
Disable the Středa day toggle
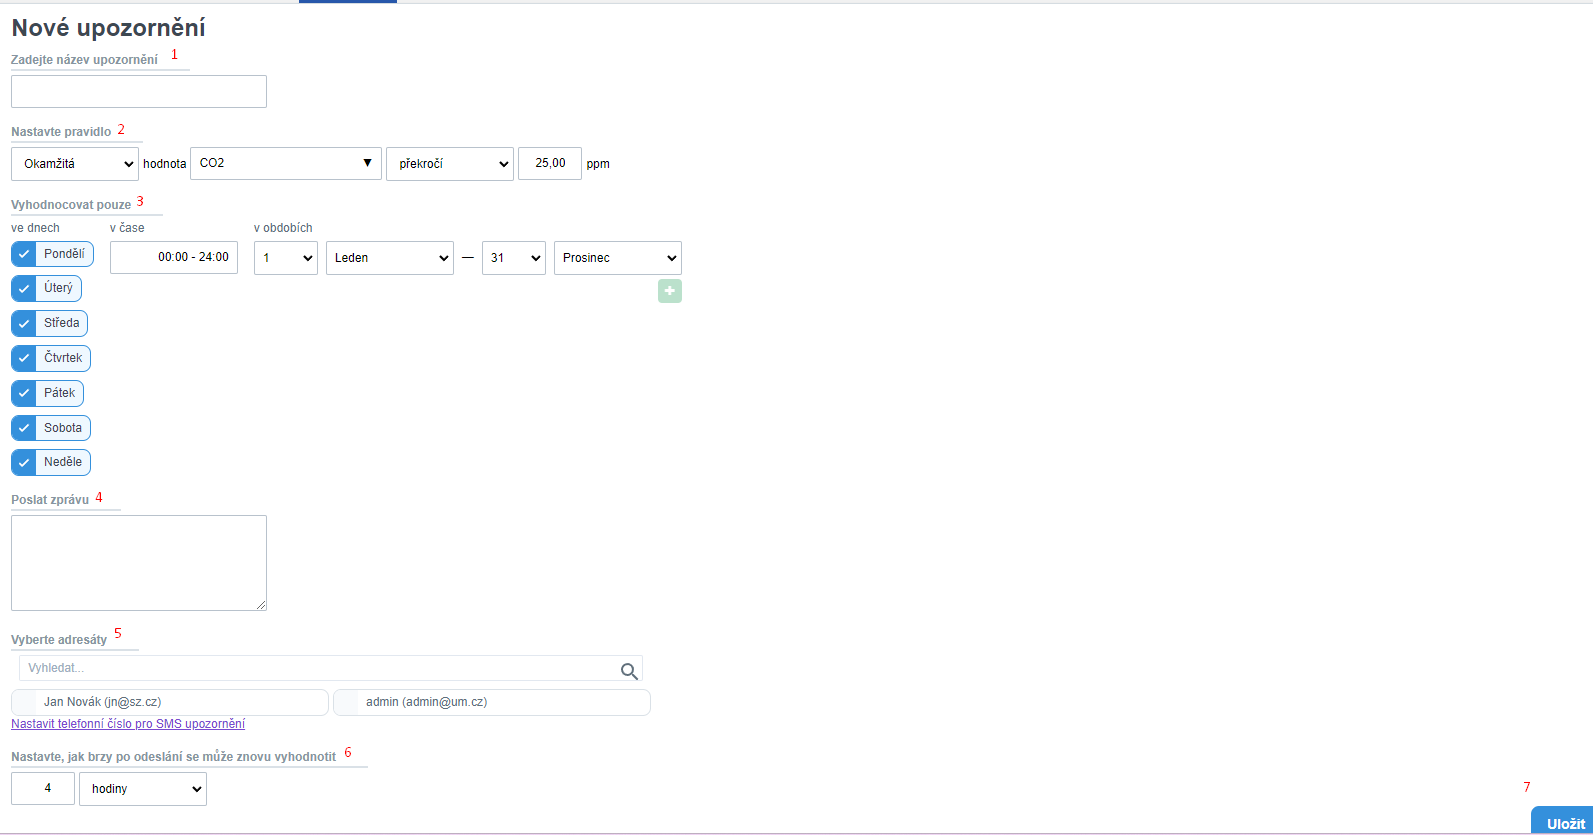click(24, 324)
